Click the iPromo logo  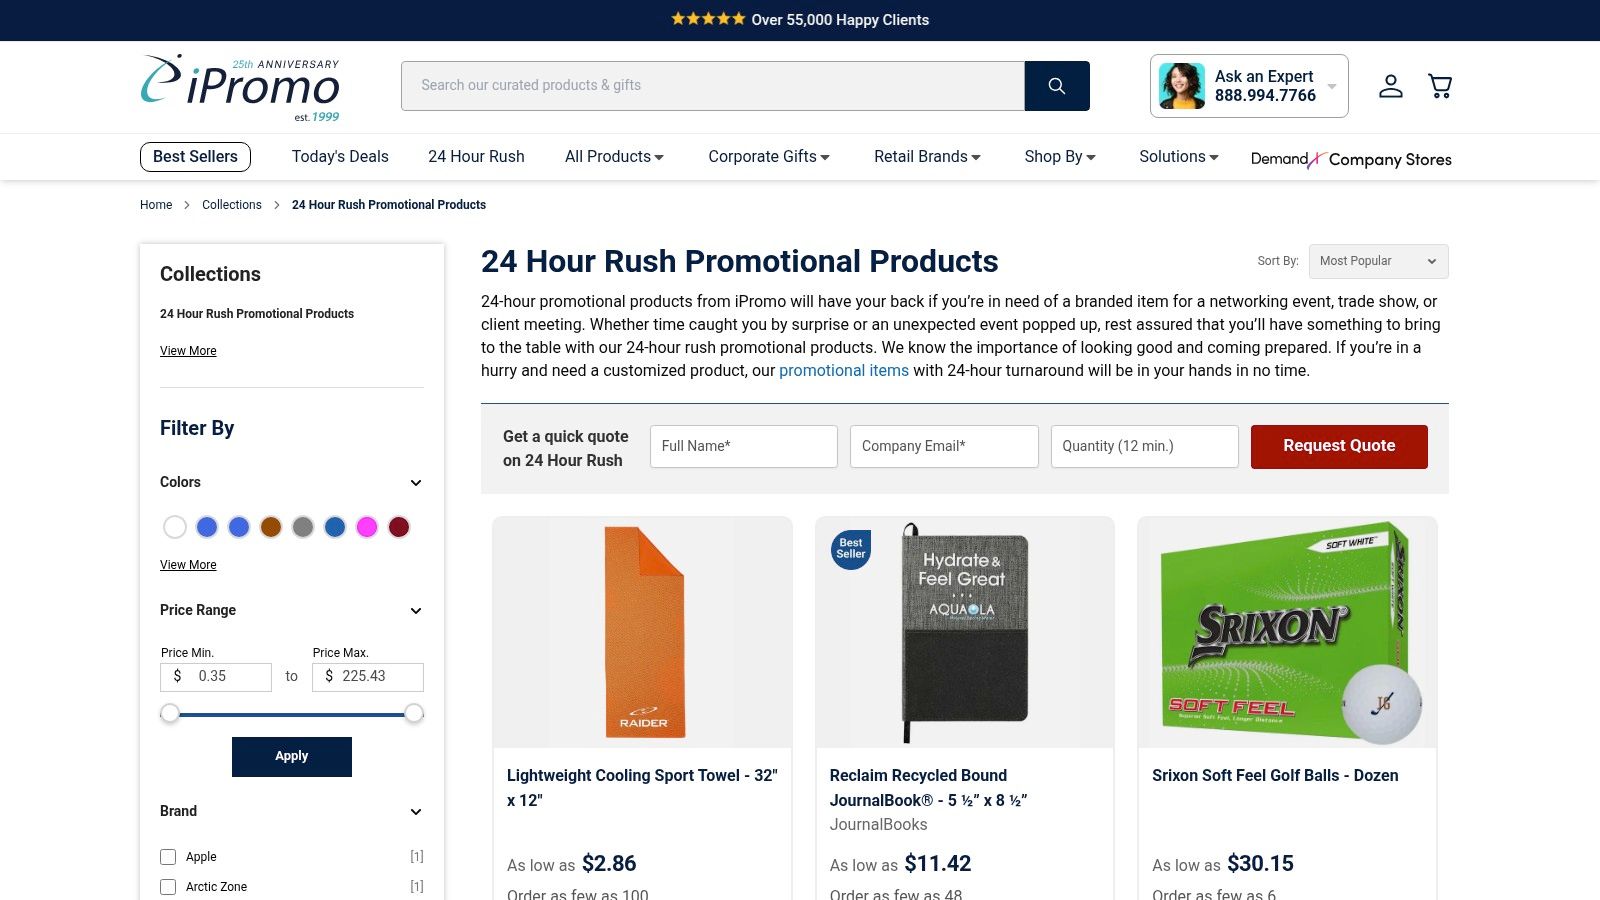coord(240,87)
